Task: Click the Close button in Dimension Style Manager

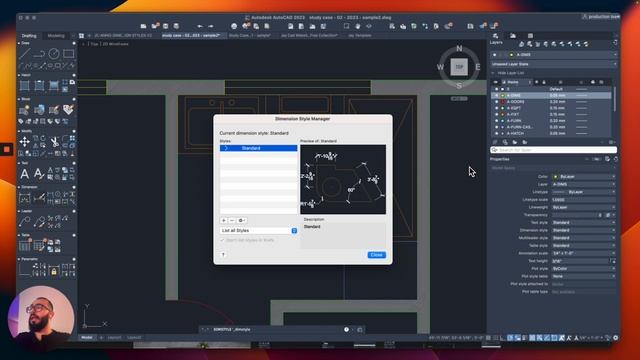Action: point(376,255)
